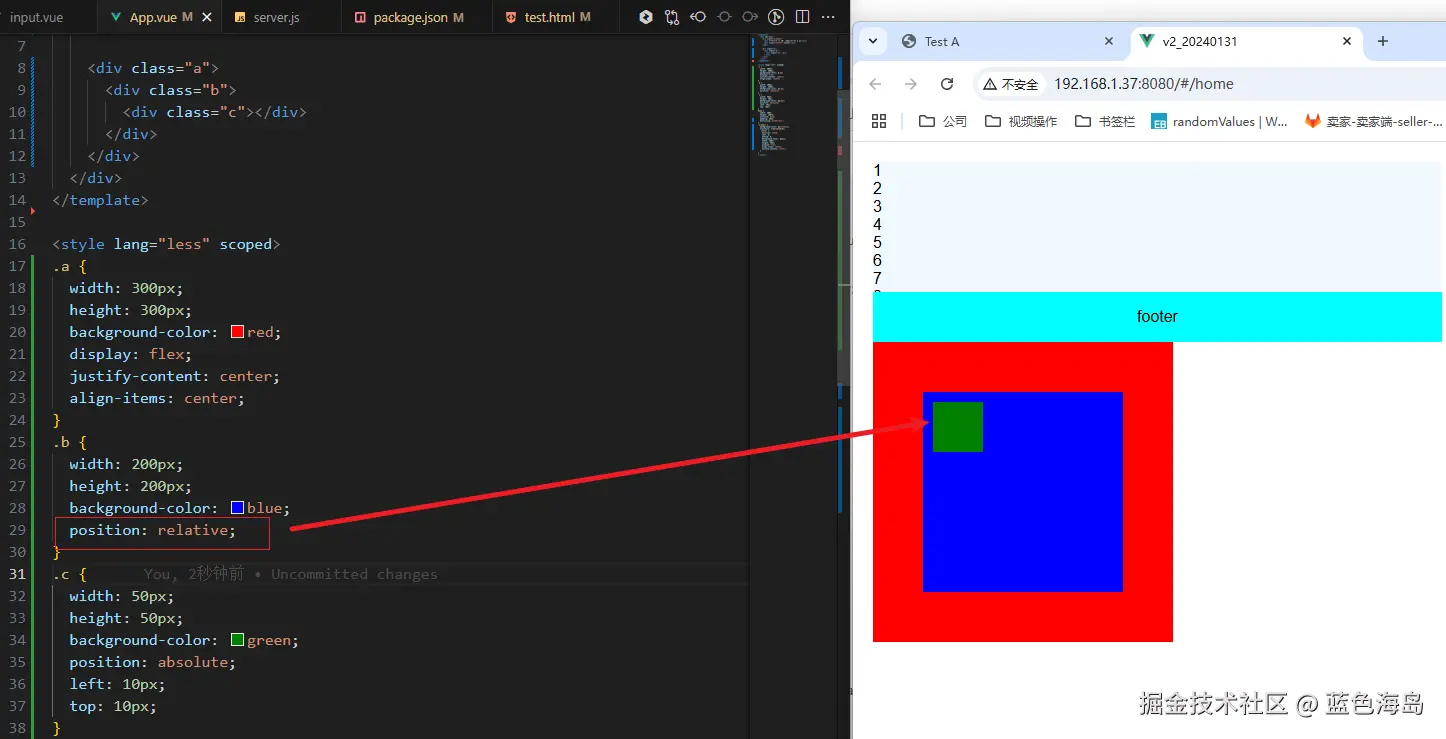Select the v2_20240131 browser tab
The image size is (1446, 739).
click(1246, 41)
